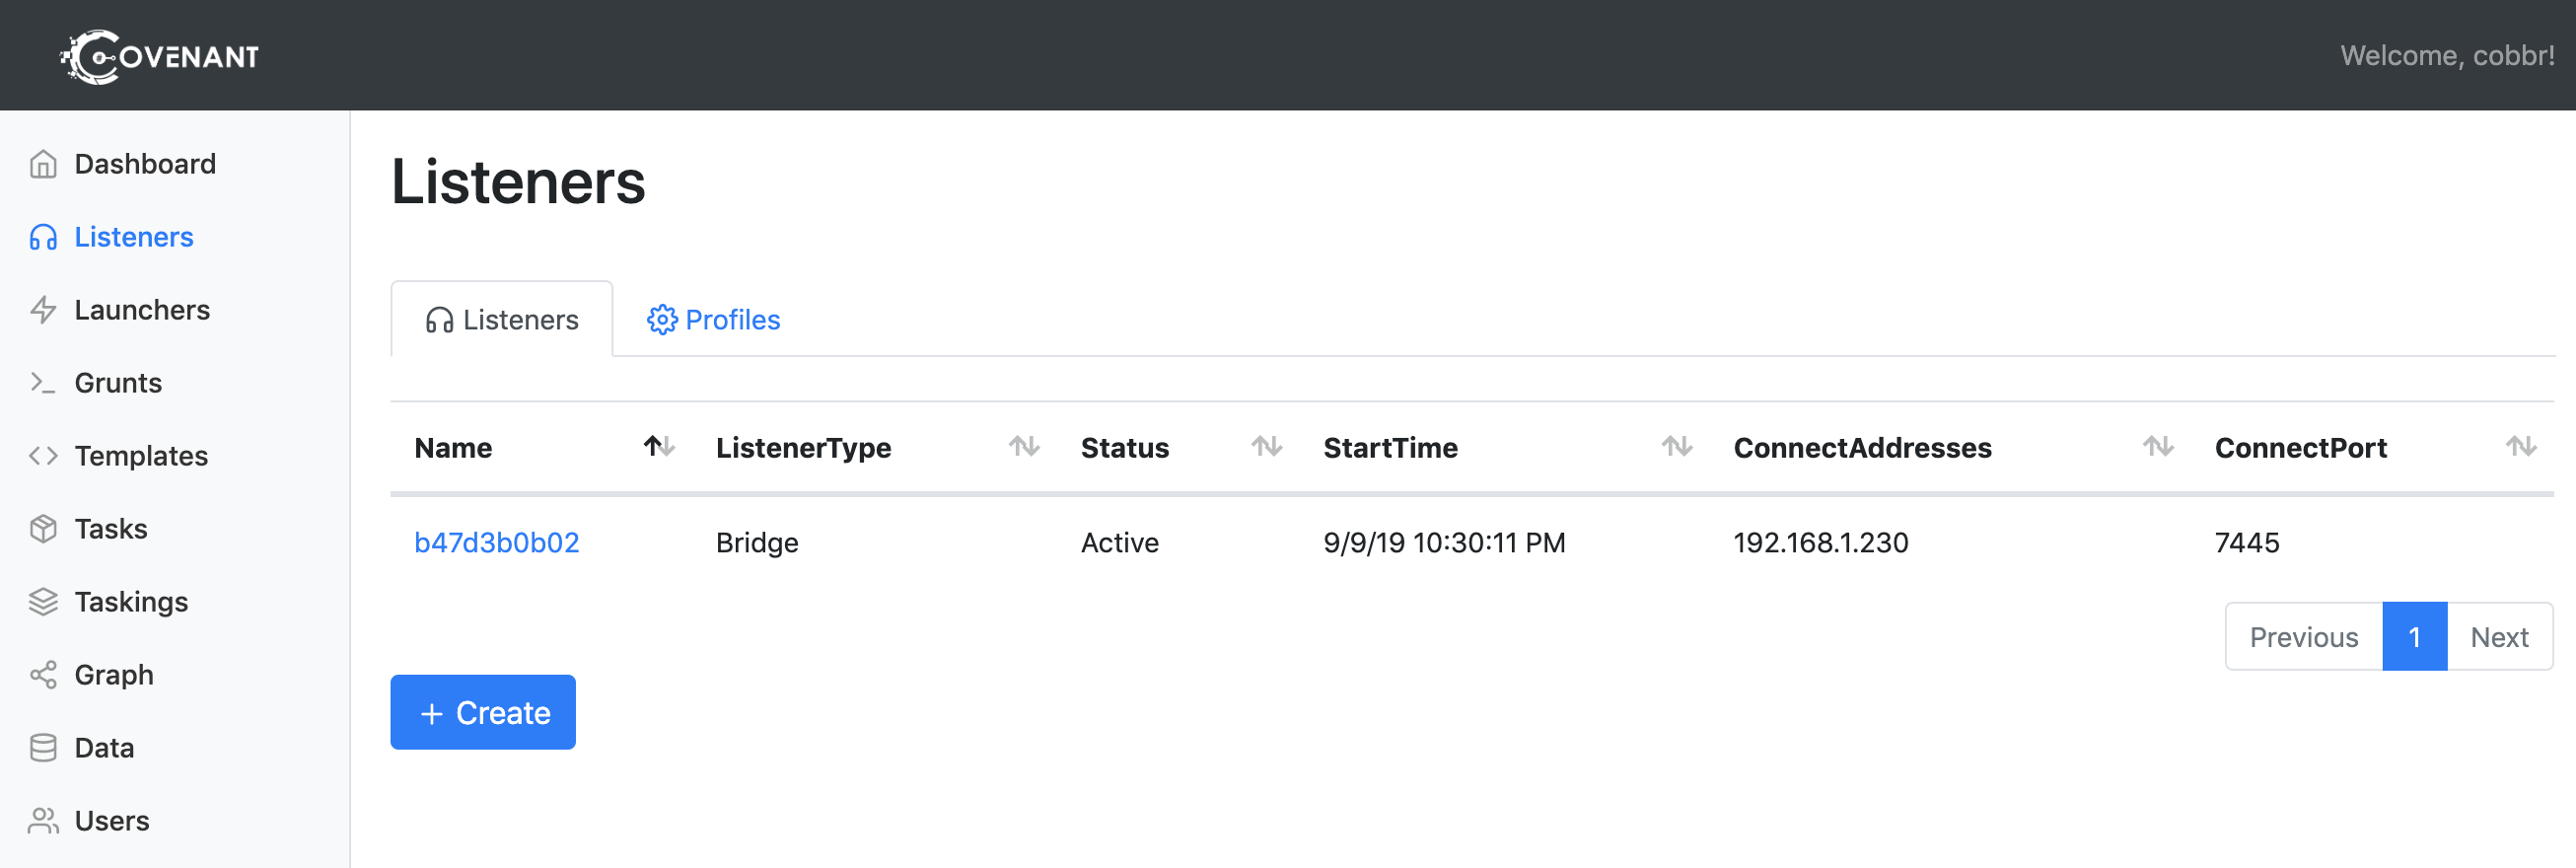Sort by Status using its sort arrows
This screenshot has height=868, width=2576.
coord(1267,447)
